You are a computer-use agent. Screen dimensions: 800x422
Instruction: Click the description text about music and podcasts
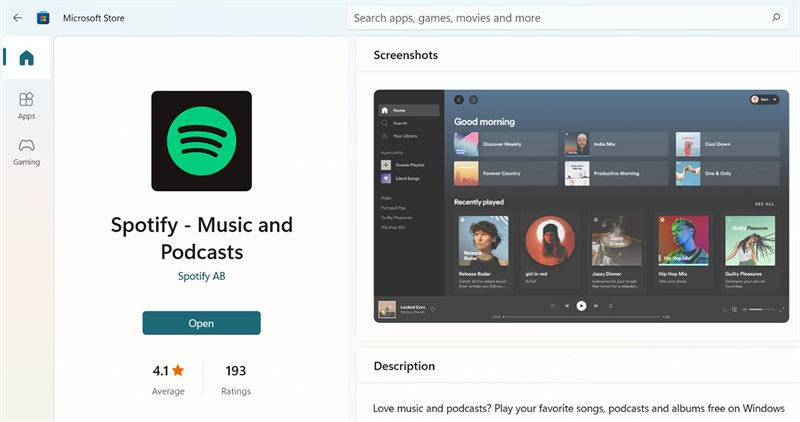tap(579, 408)
